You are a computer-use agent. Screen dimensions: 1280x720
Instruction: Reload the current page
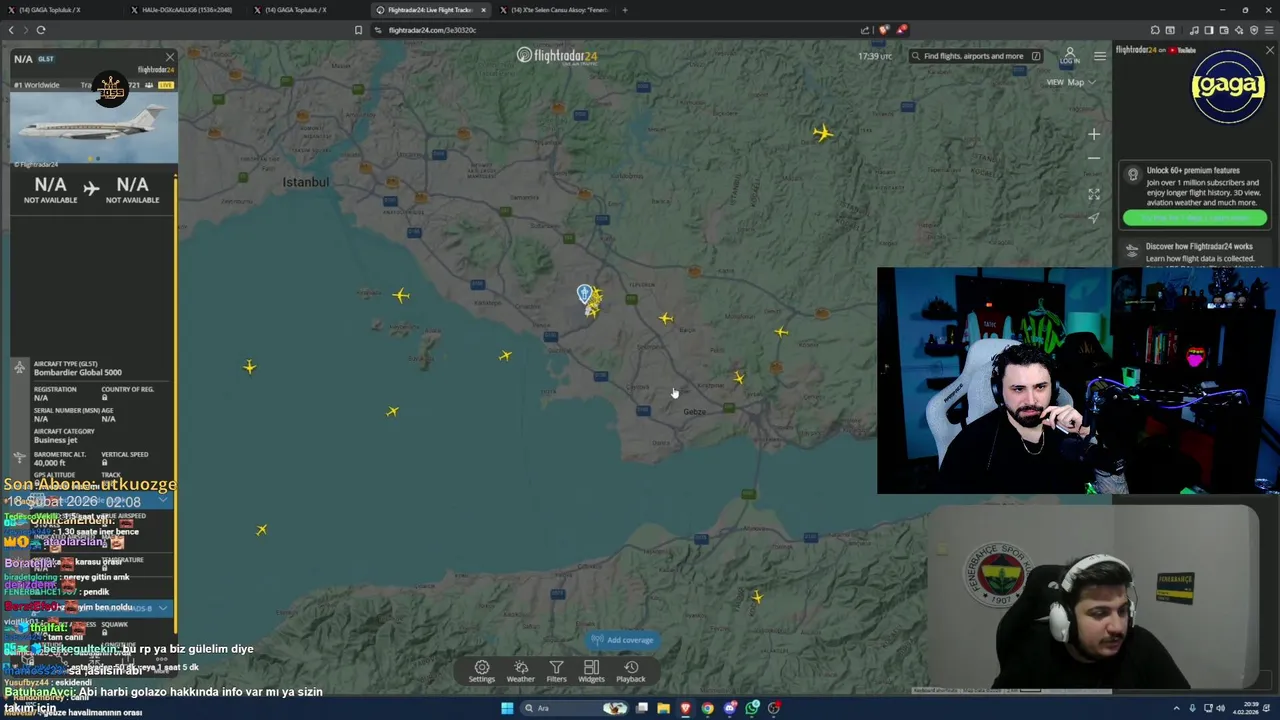click(41, 30)
